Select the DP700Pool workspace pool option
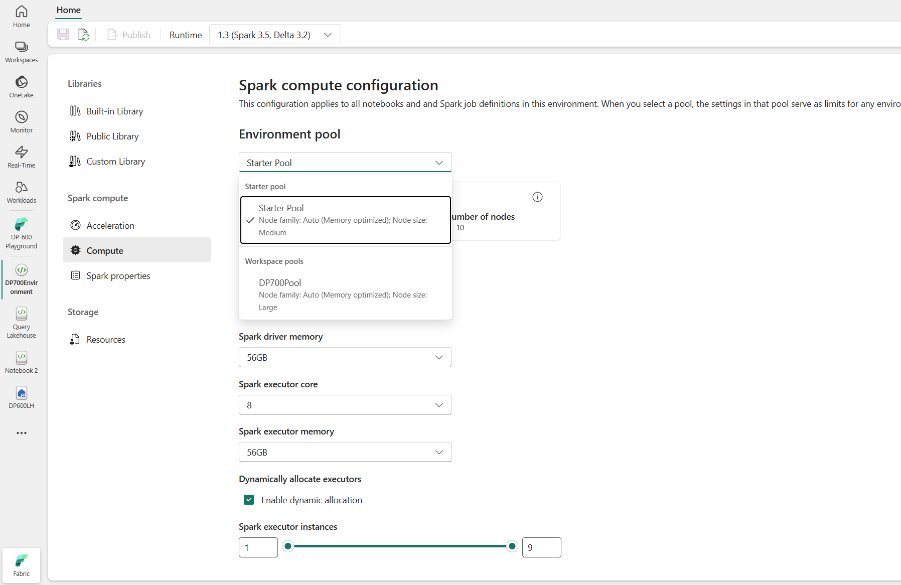The width and height of the screenshot is (901, 585). (345, 295)
